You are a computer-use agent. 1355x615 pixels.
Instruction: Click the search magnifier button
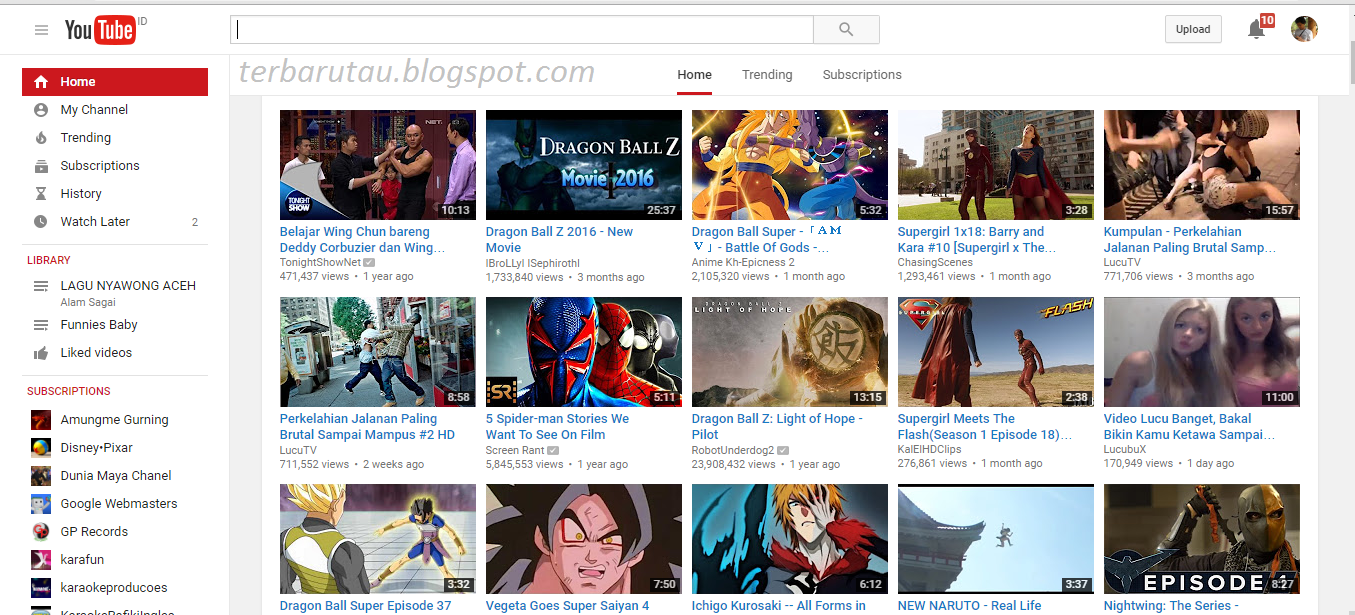pos(846,30)
